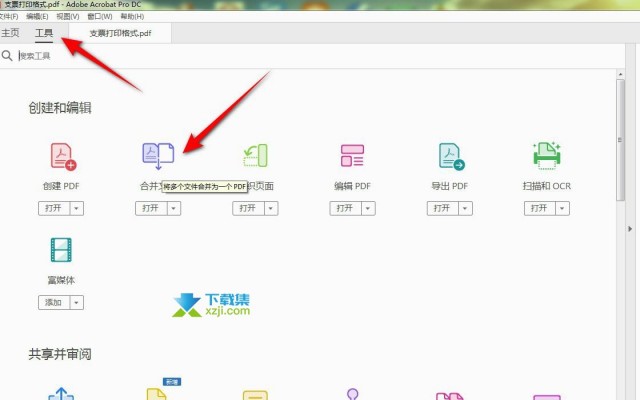Click the 富媒体 label
Viewport: 640px width, 400px height.
61,280
